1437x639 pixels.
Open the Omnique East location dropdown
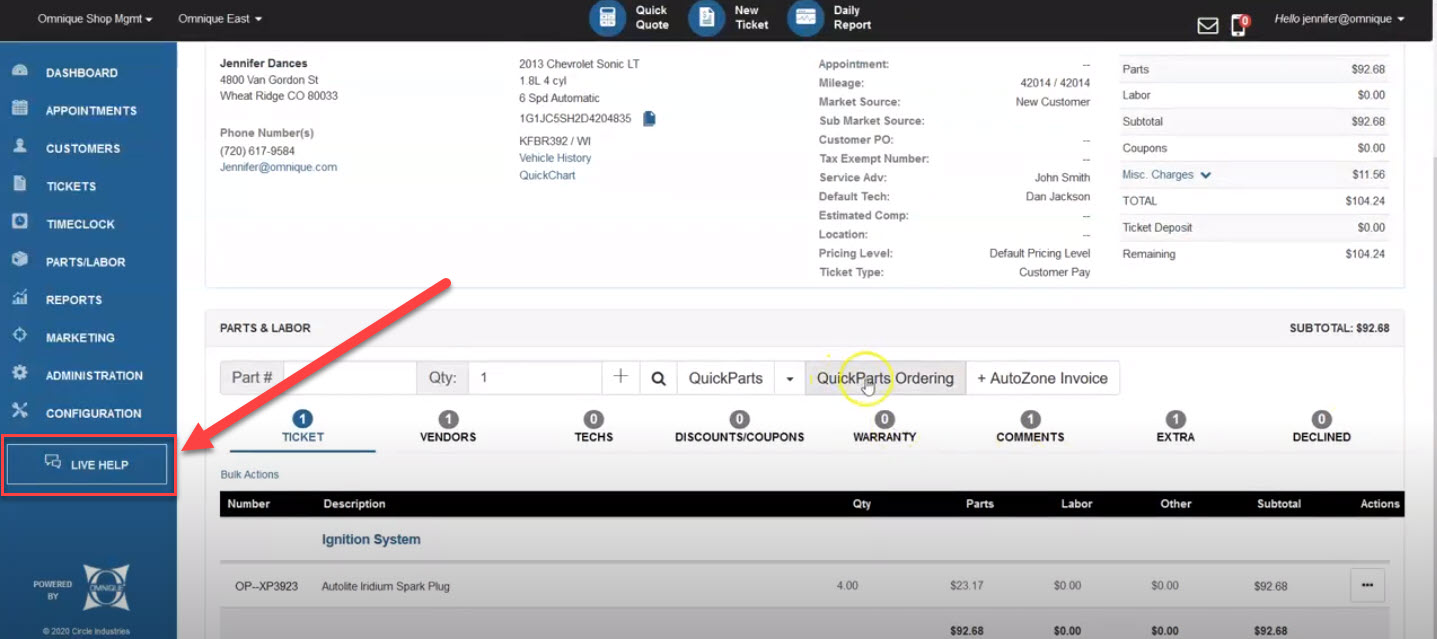coord(219,19)
